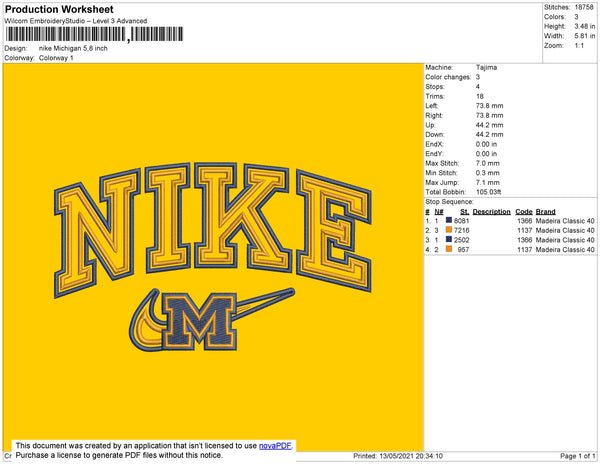This screenshot has height=464, width=600.
Task: Open the novaPDF hyperlink
Action: (275, 446)
